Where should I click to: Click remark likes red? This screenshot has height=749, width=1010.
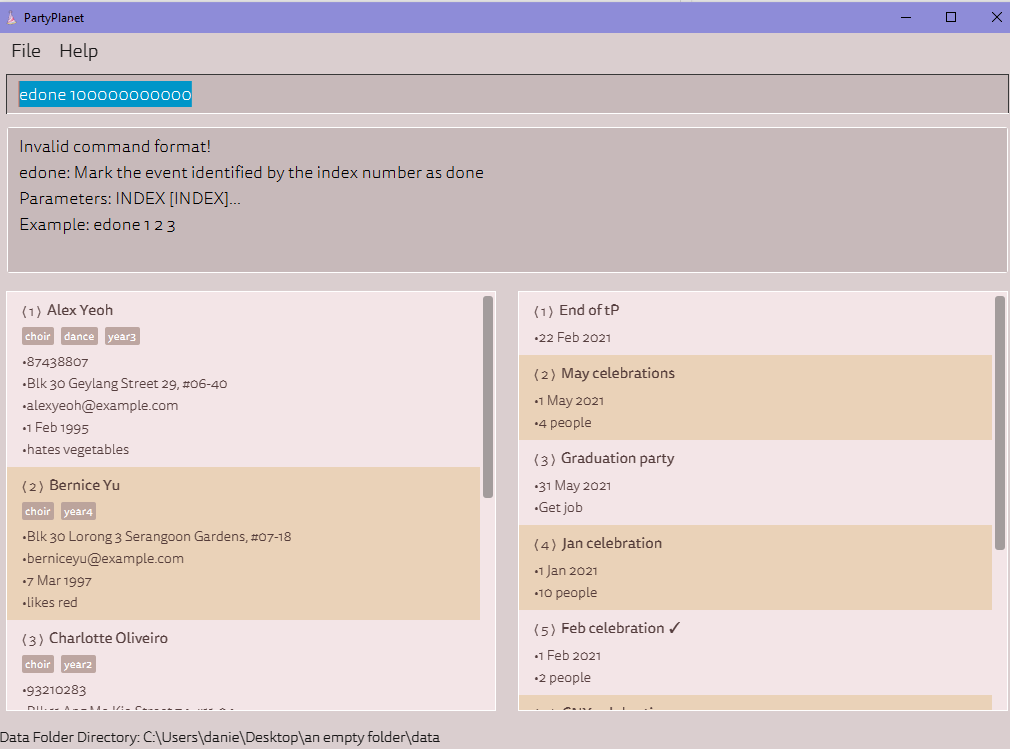pos(52,602)
